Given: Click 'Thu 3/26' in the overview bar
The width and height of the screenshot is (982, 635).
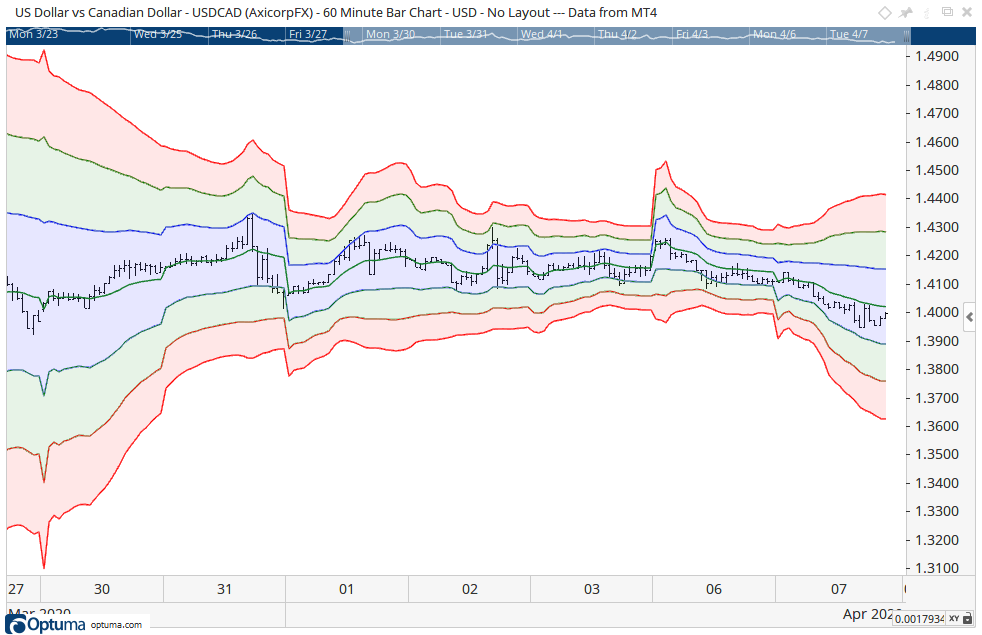Looking at the screenshot, I should tap(234, 34).
